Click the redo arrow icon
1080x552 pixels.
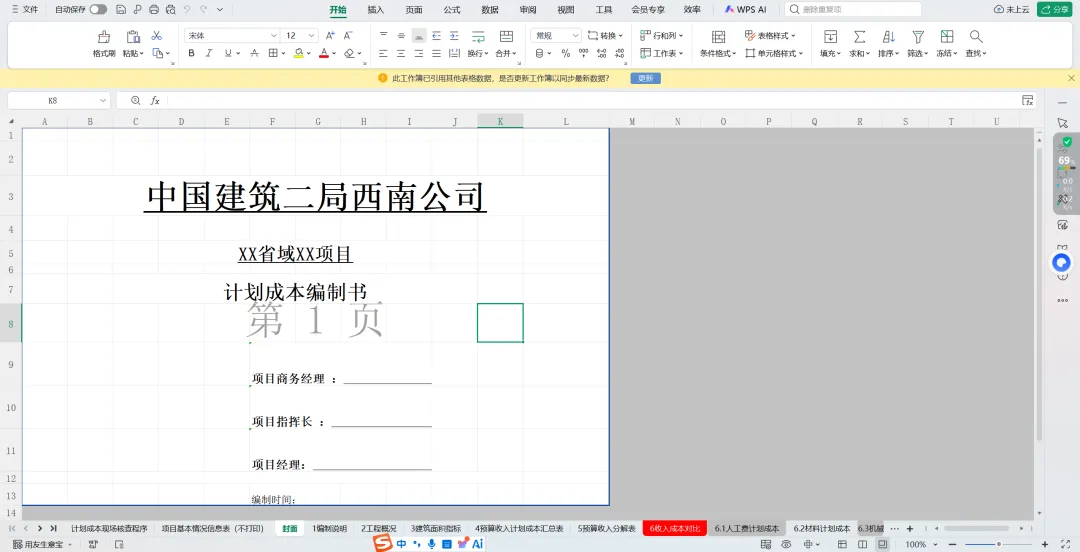(203, 10)
